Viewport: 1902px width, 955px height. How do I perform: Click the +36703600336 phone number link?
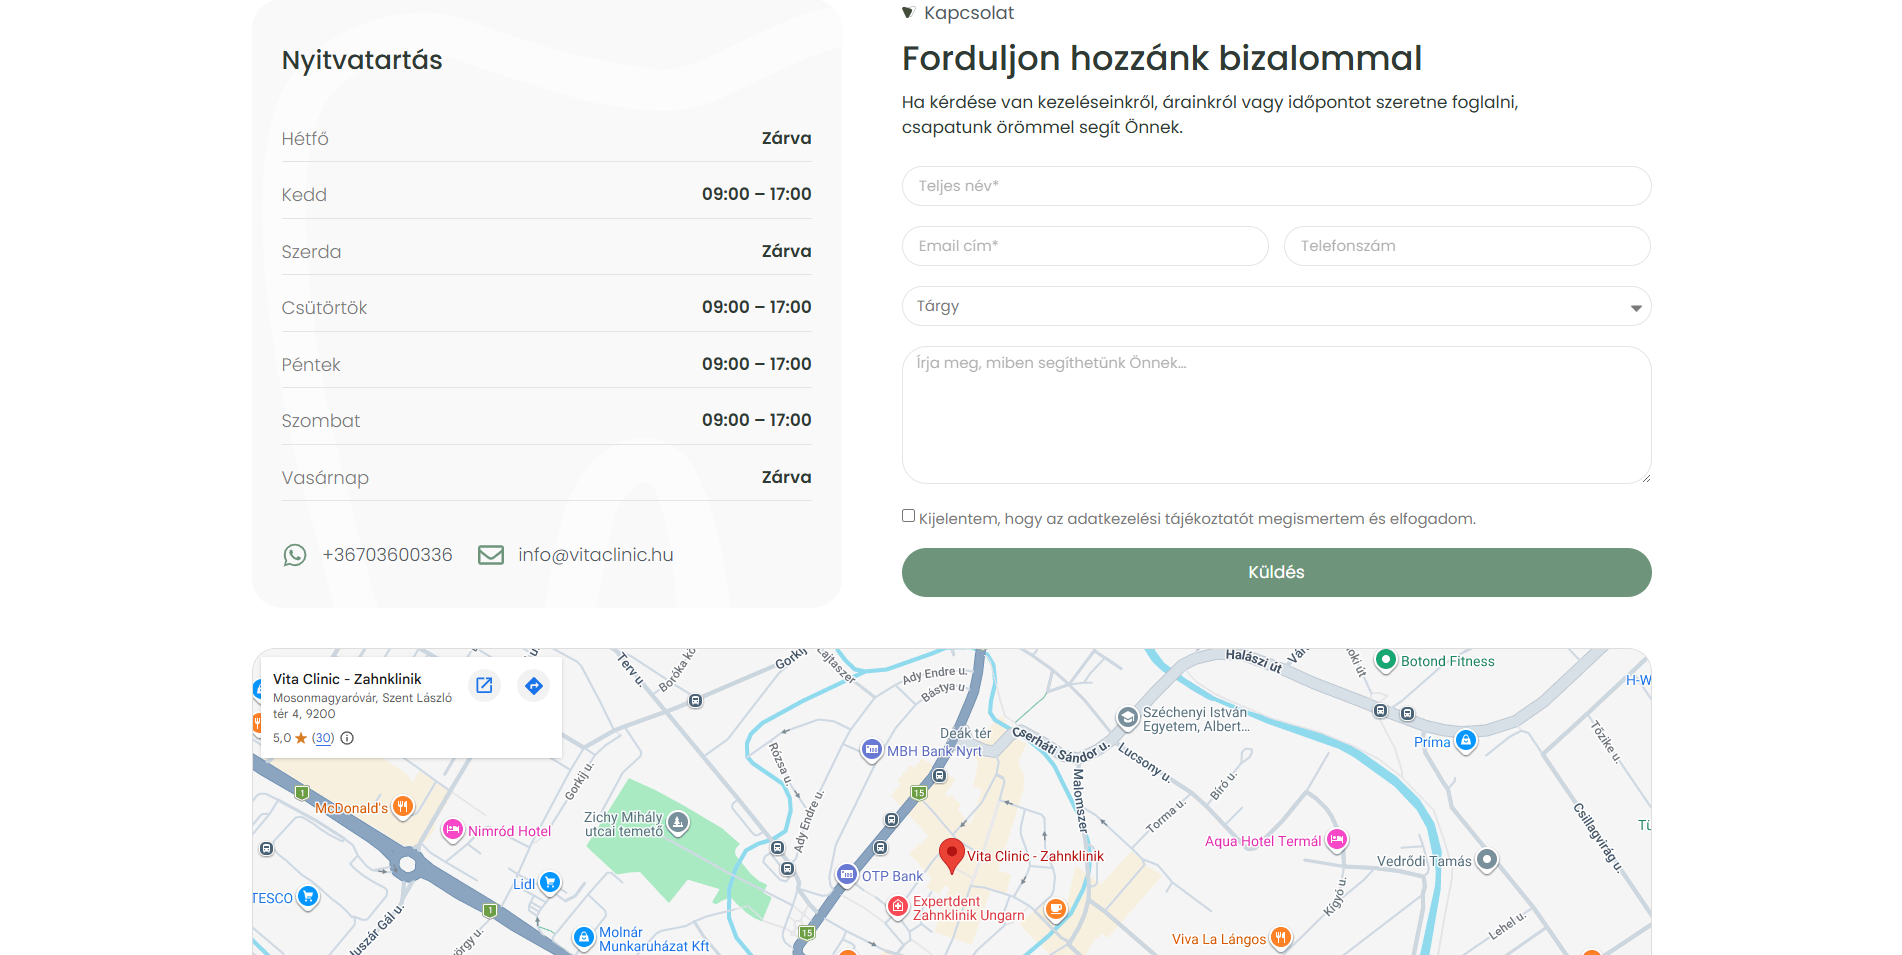[x=387, y=555]
